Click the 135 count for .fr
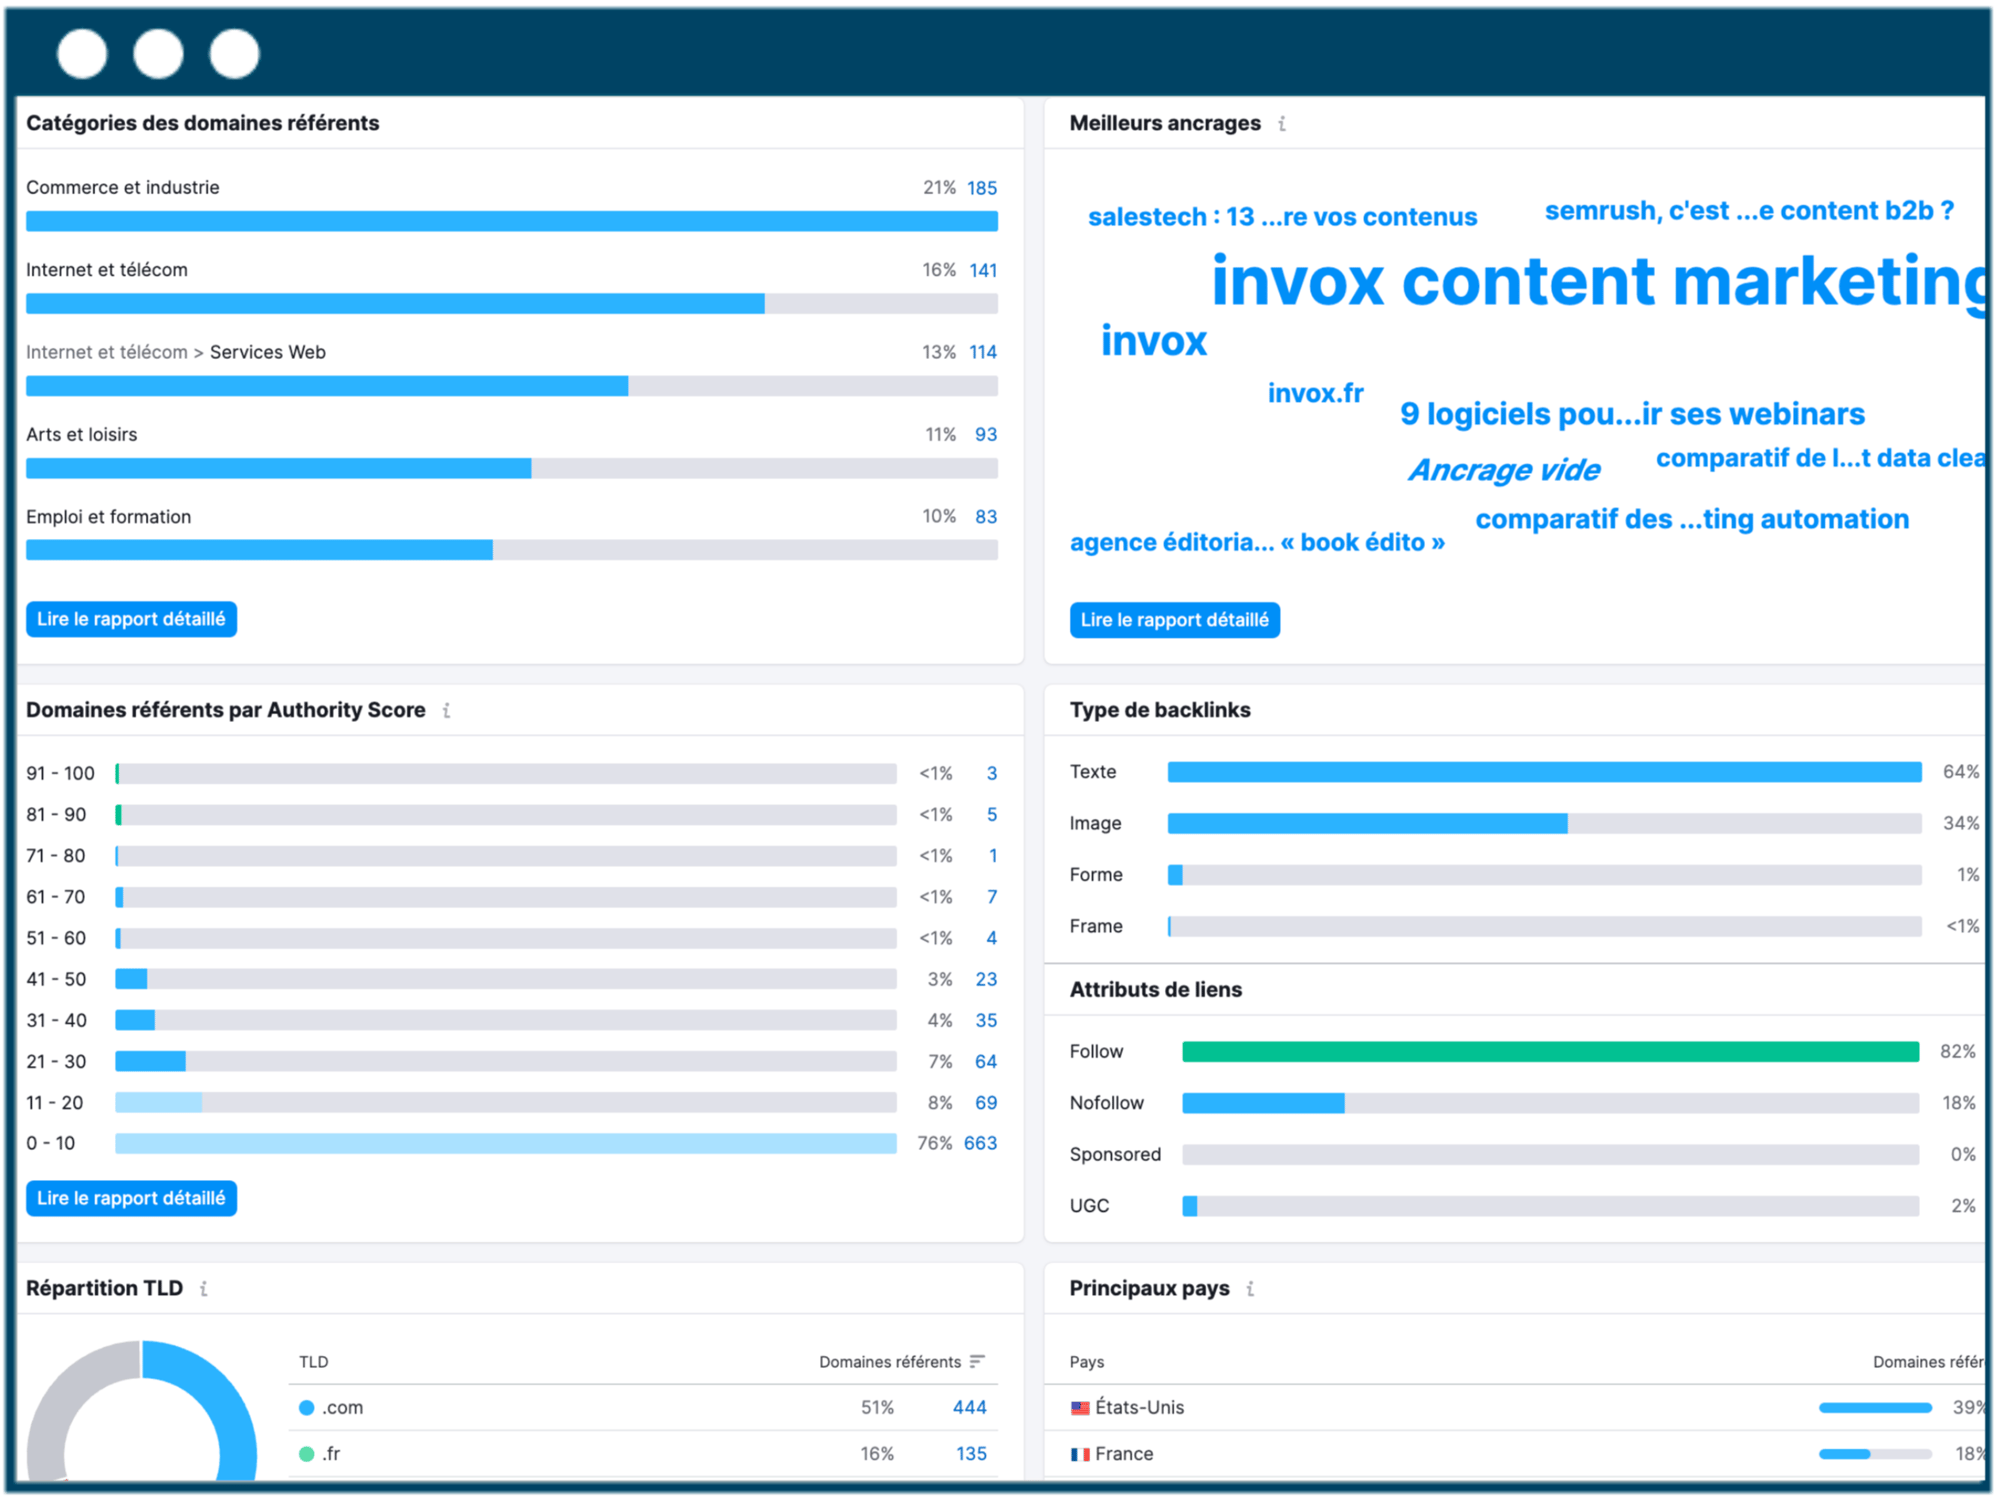Screen dimensions: 2000x1501 pos(971,1454)
